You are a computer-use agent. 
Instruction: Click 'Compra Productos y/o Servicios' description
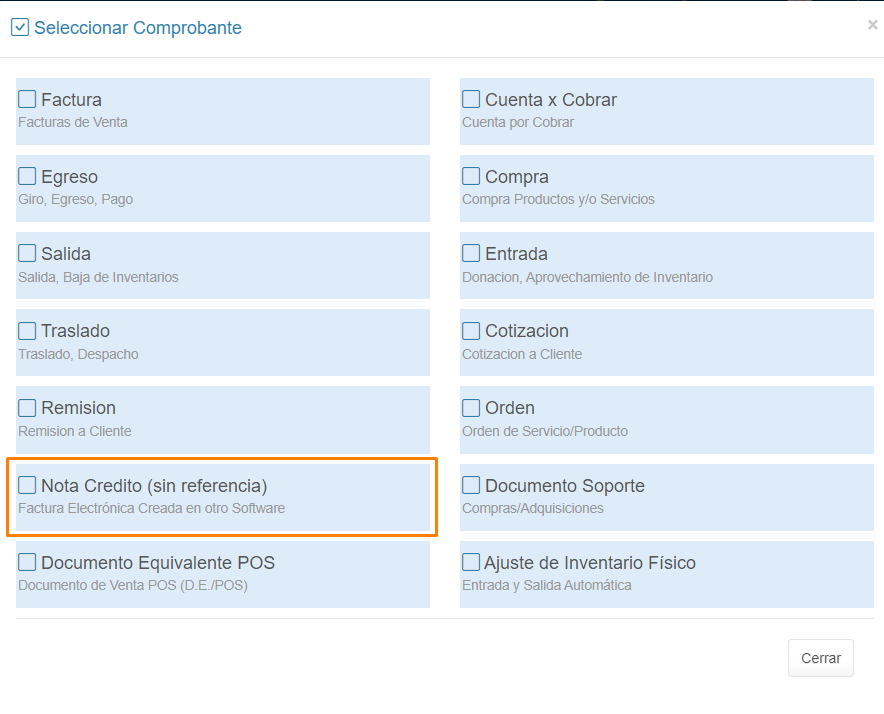pyautogui.click(x=558, y=199)
